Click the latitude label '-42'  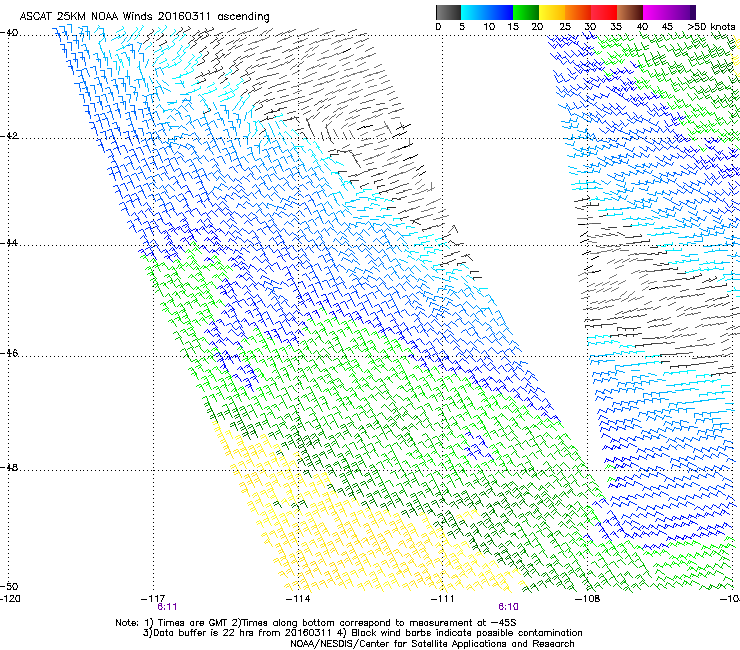coord(9,136)
